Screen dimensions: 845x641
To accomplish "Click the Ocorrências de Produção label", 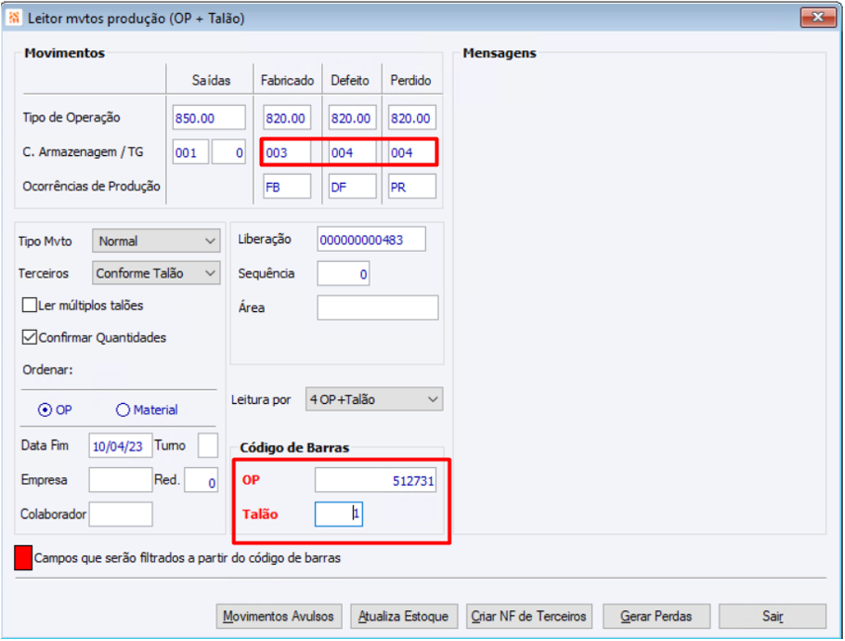I will [92, 187].
